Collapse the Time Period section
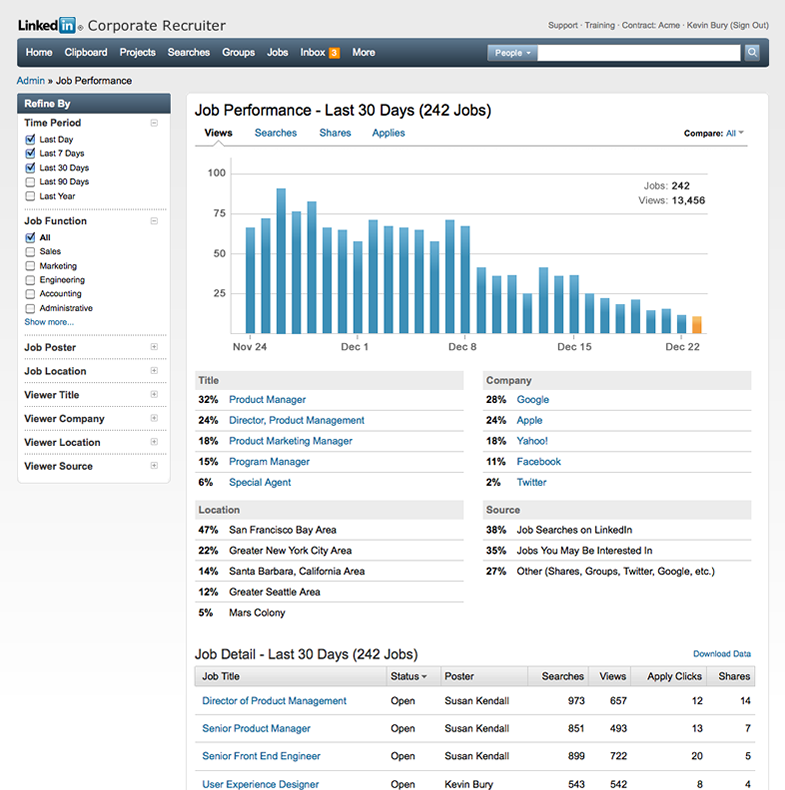 (x=154, y=123)
